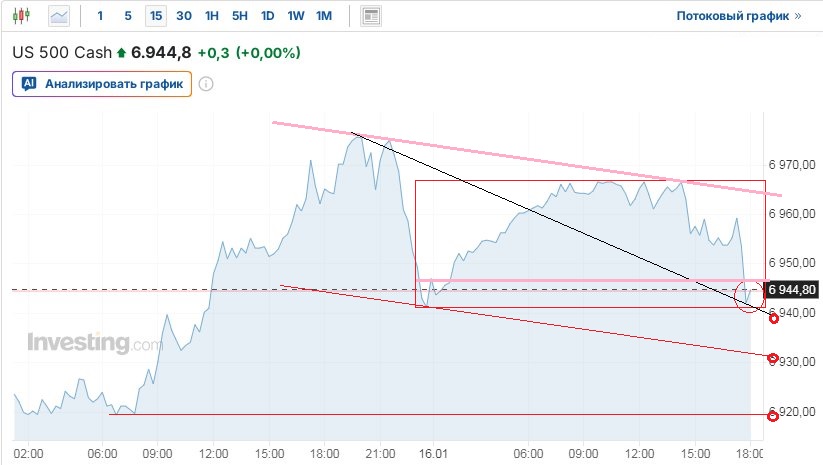Set the chart to 1W interval

296,16
